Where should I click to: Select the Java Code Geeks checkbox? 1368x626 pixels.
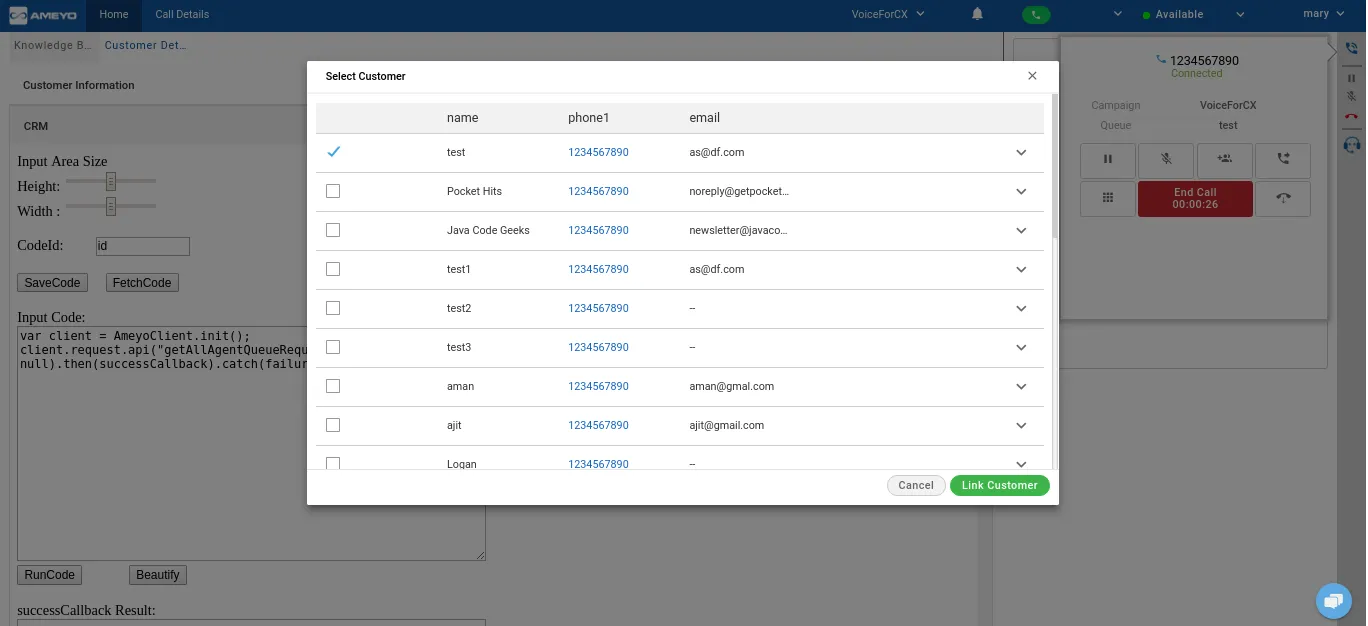[333, 230]
